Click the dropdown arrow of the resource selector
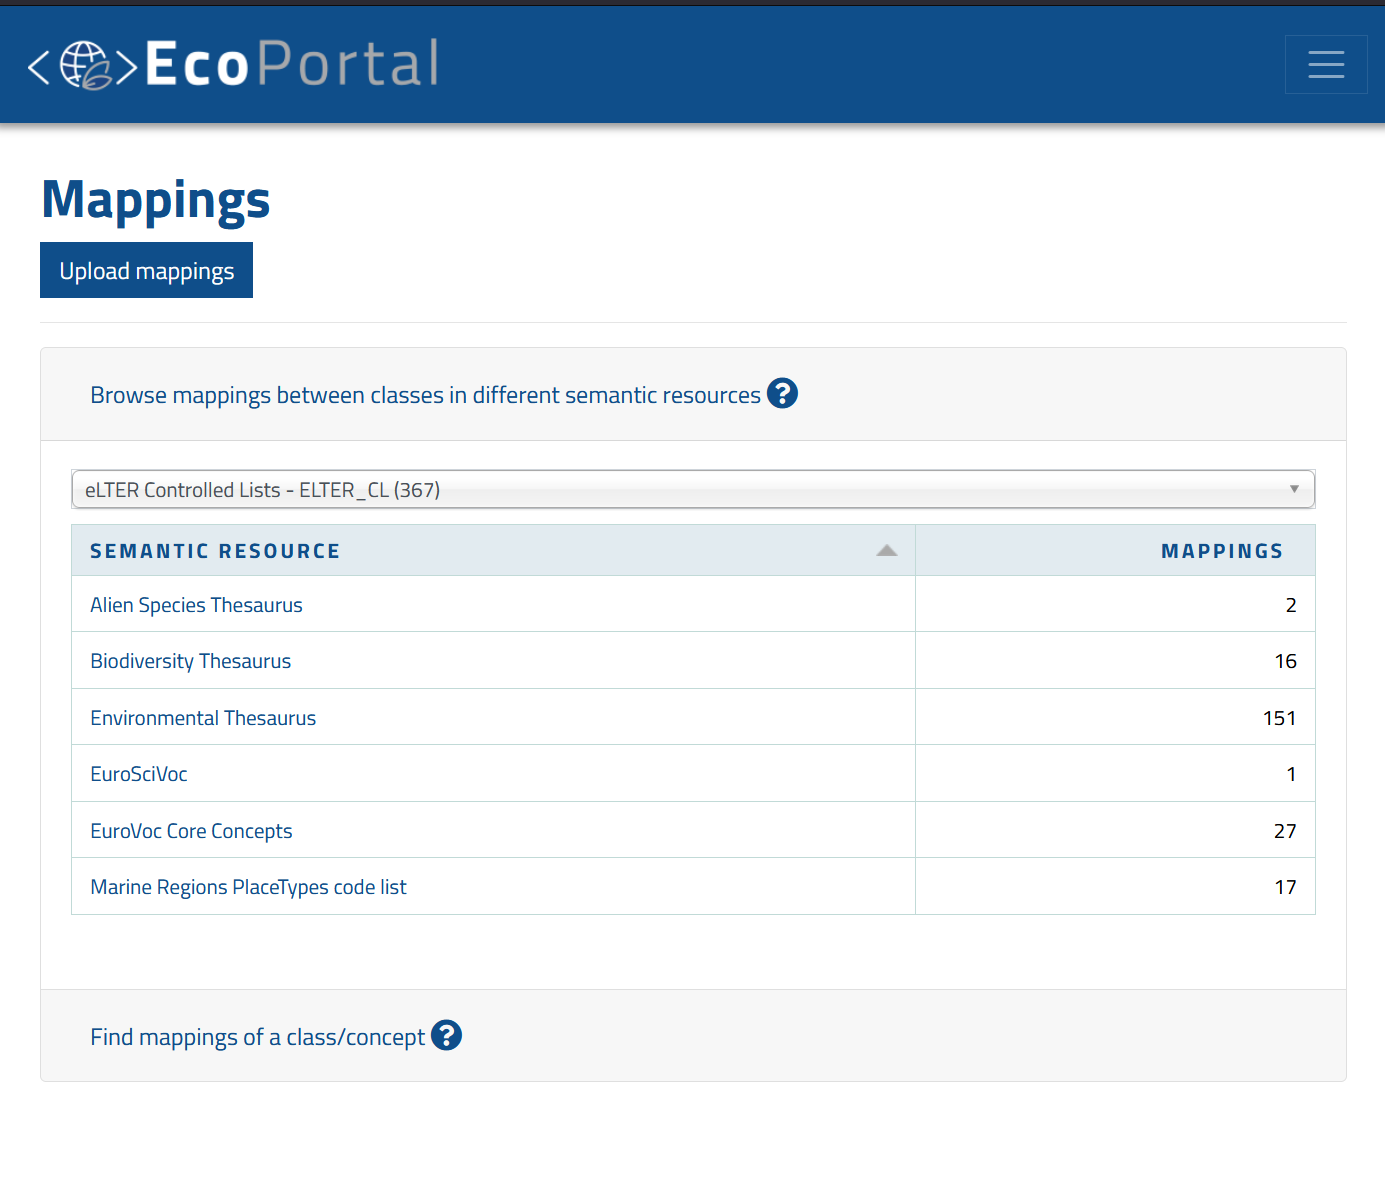Screen dimensions: 1385x1186 pos(1293,489)
